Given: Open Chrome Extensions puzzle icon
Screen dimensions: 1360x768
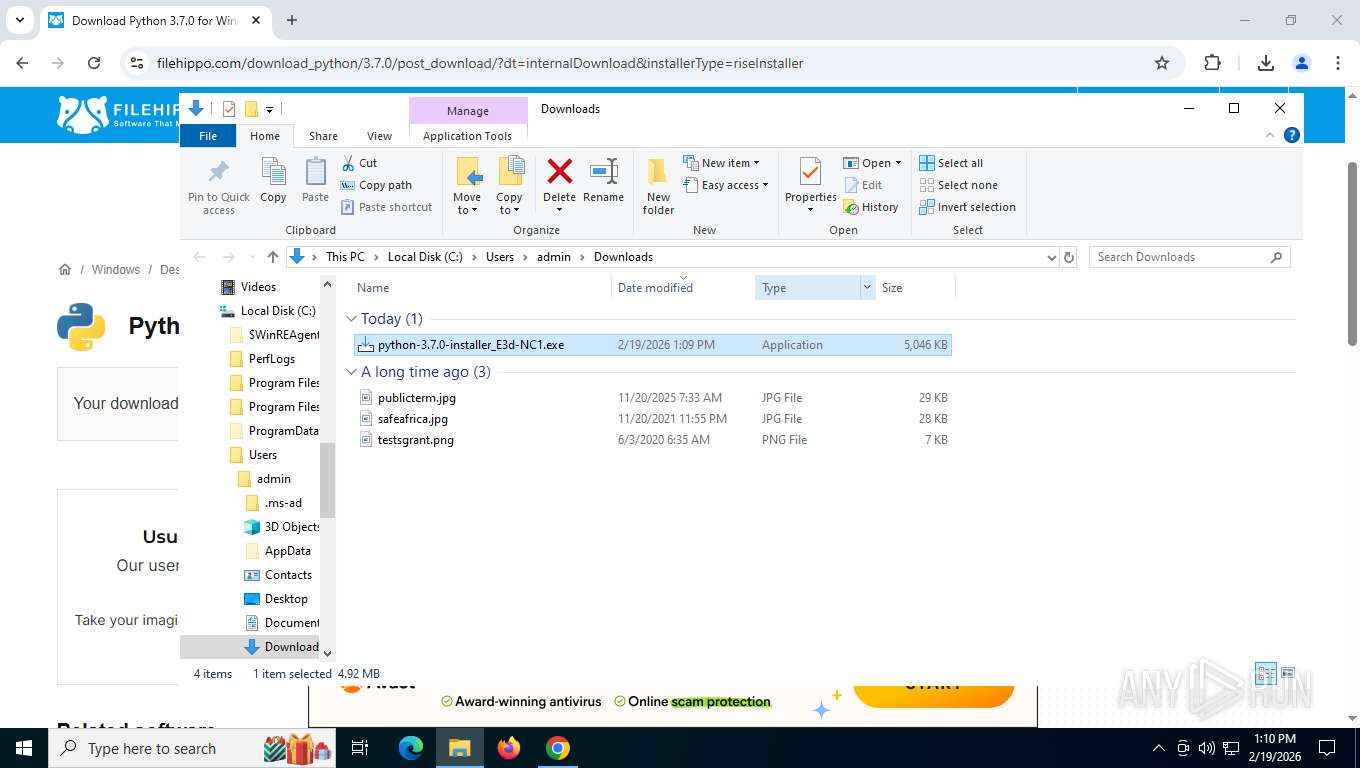Looking at the screenshot, I should 1212,63.
